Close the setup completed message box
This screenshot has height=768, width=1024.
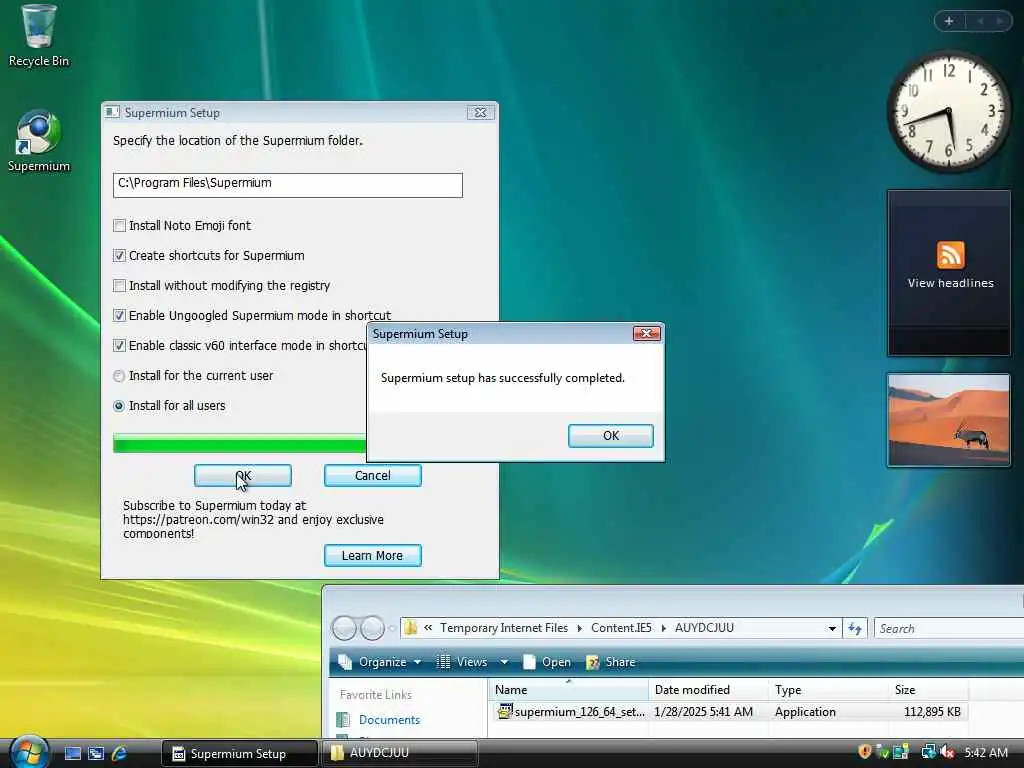647,334
